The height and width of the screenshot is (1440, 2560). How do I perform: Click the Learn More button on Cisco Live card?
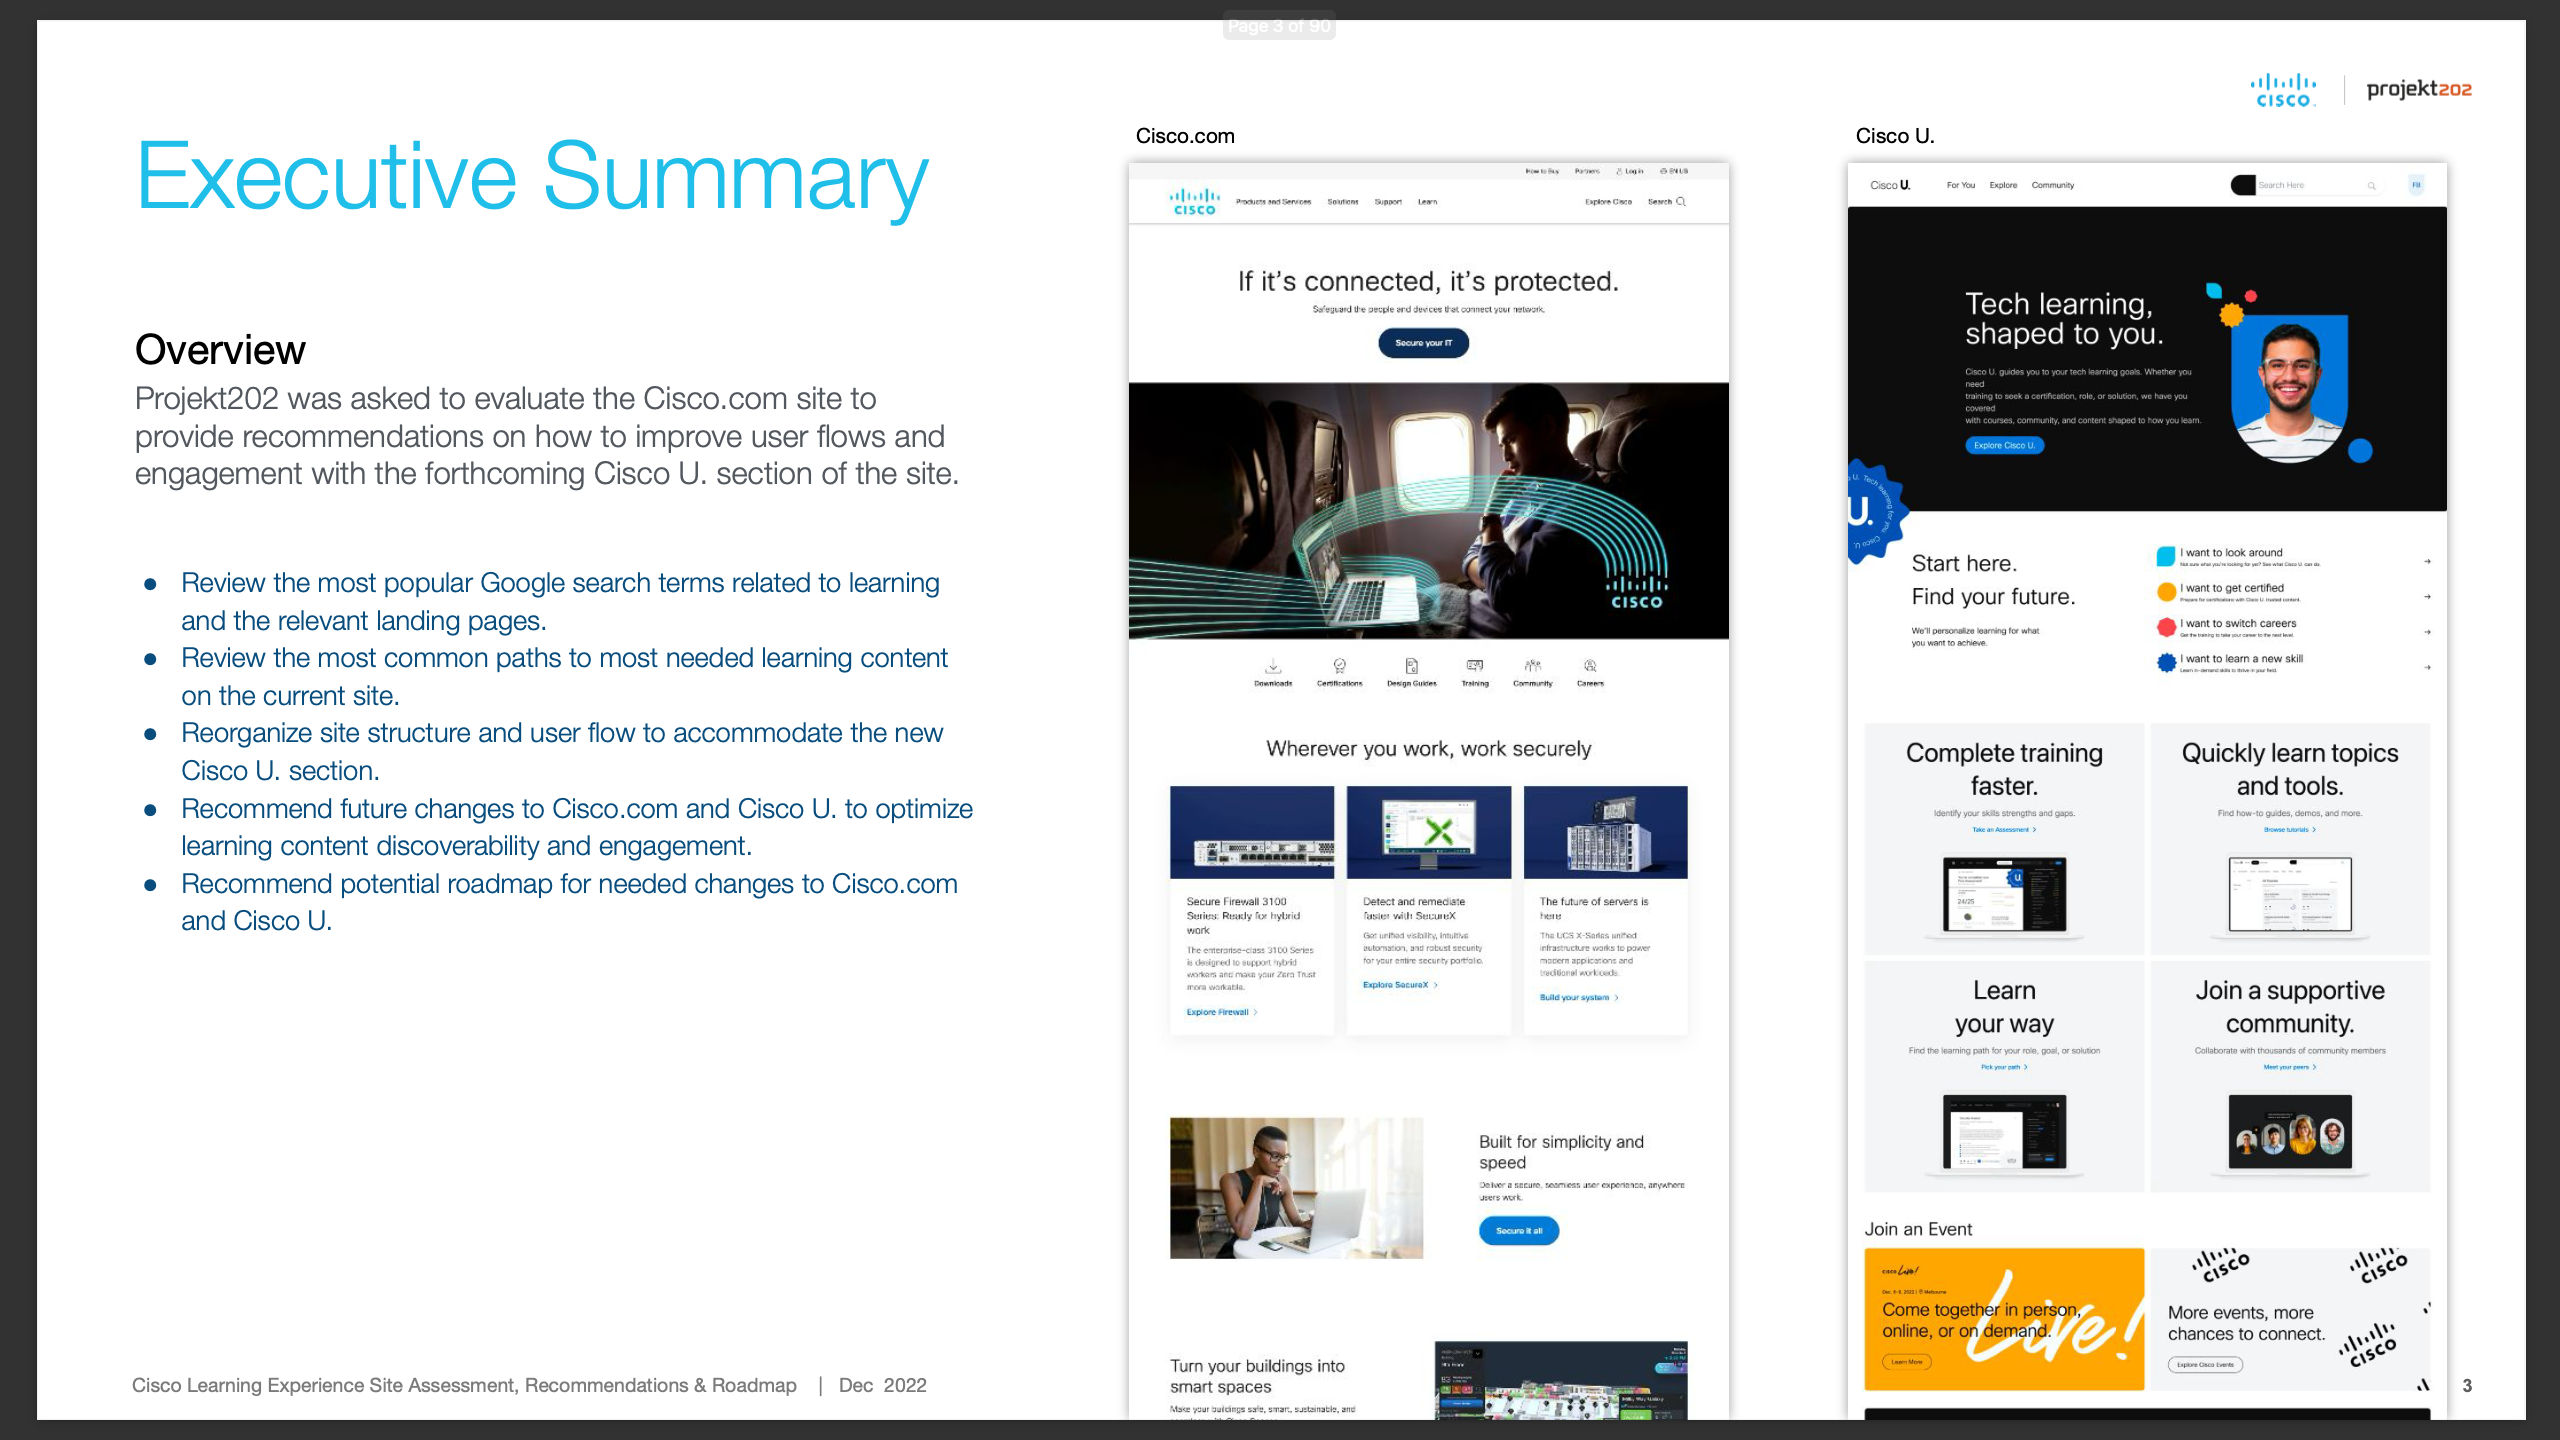tap(1907, 1362)
